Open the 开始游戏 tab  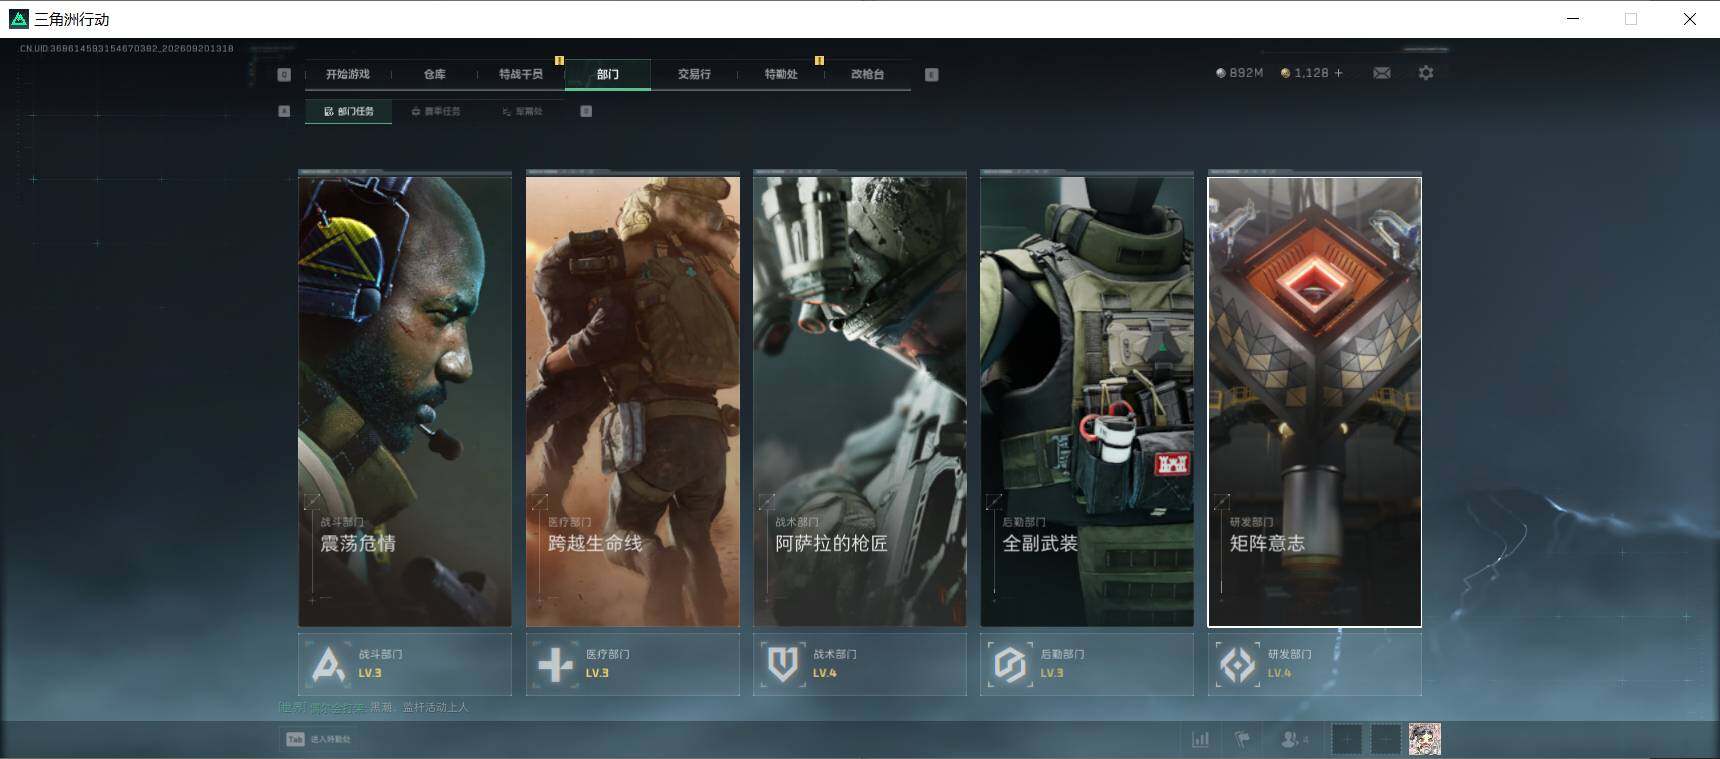pos(347,74)
